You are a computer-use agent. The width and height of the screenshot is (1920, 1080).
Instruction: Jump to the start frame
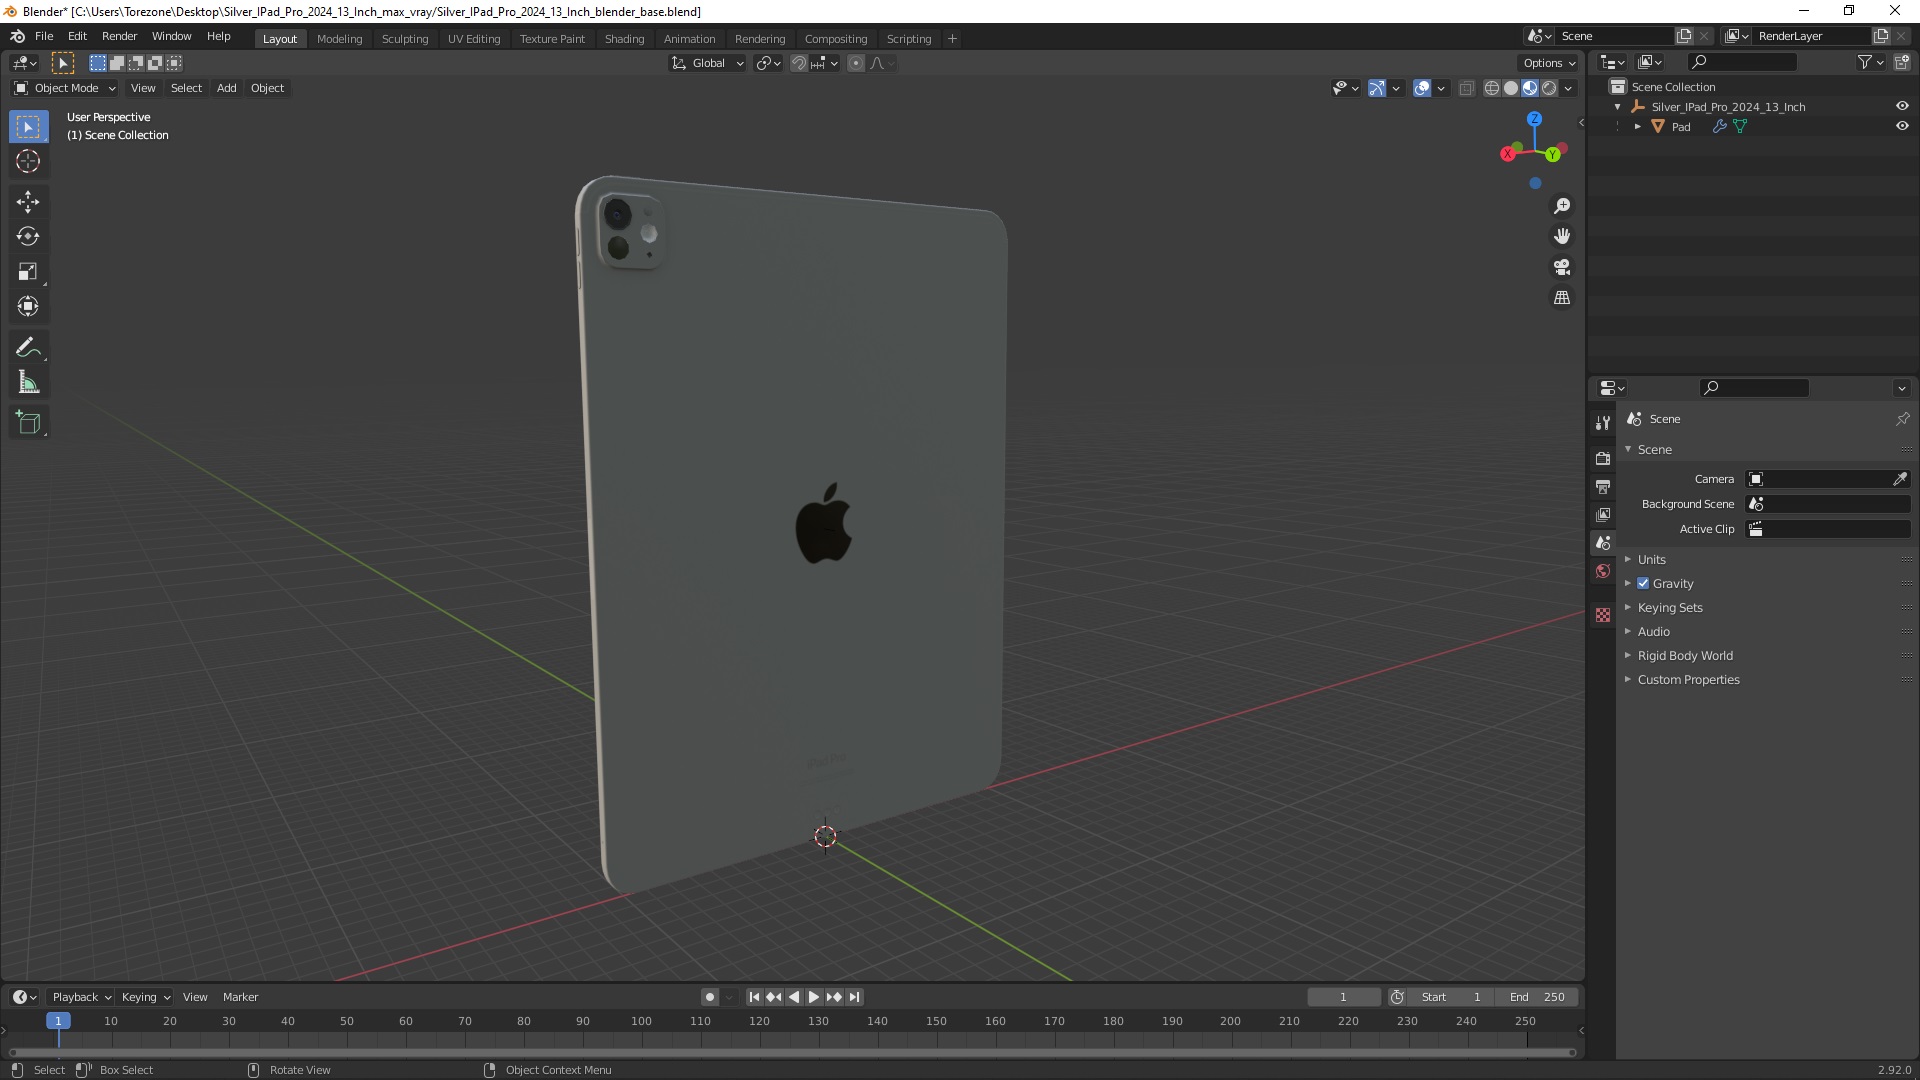click(754, 997)
